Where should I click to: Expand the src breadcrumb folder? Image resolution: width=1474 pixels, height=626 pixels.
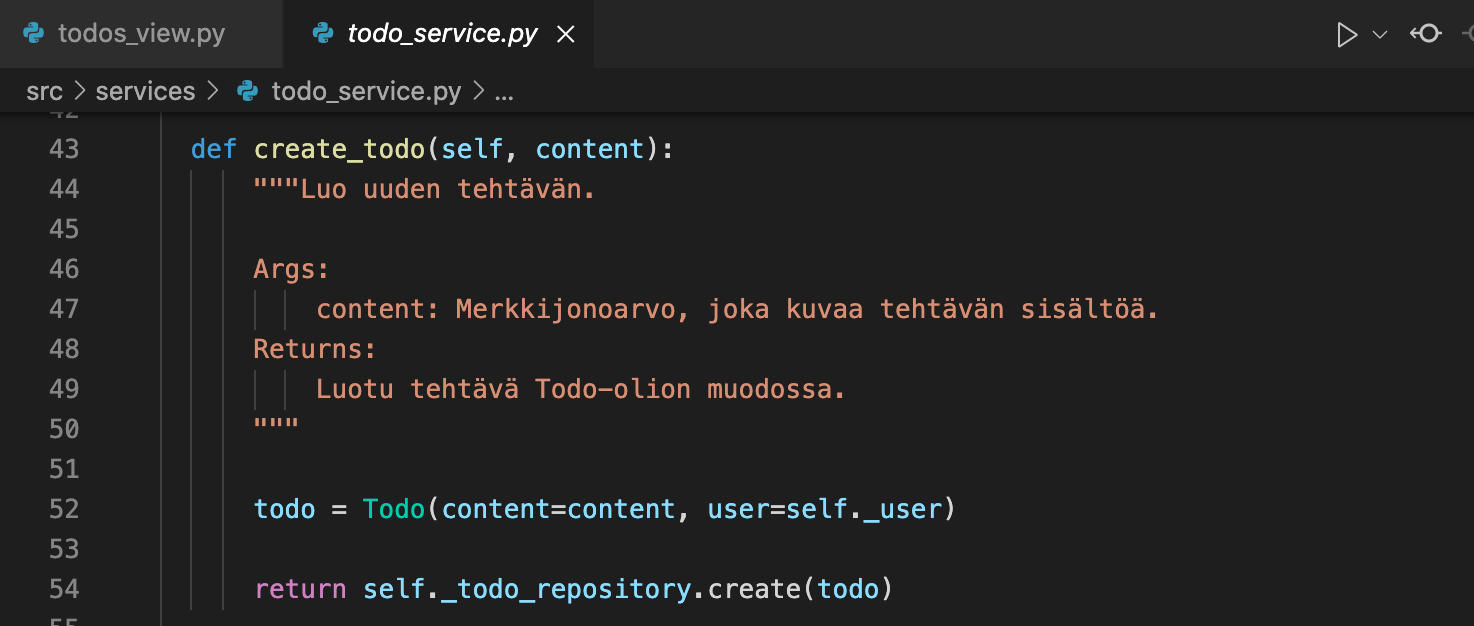click(x=44, y=92)
